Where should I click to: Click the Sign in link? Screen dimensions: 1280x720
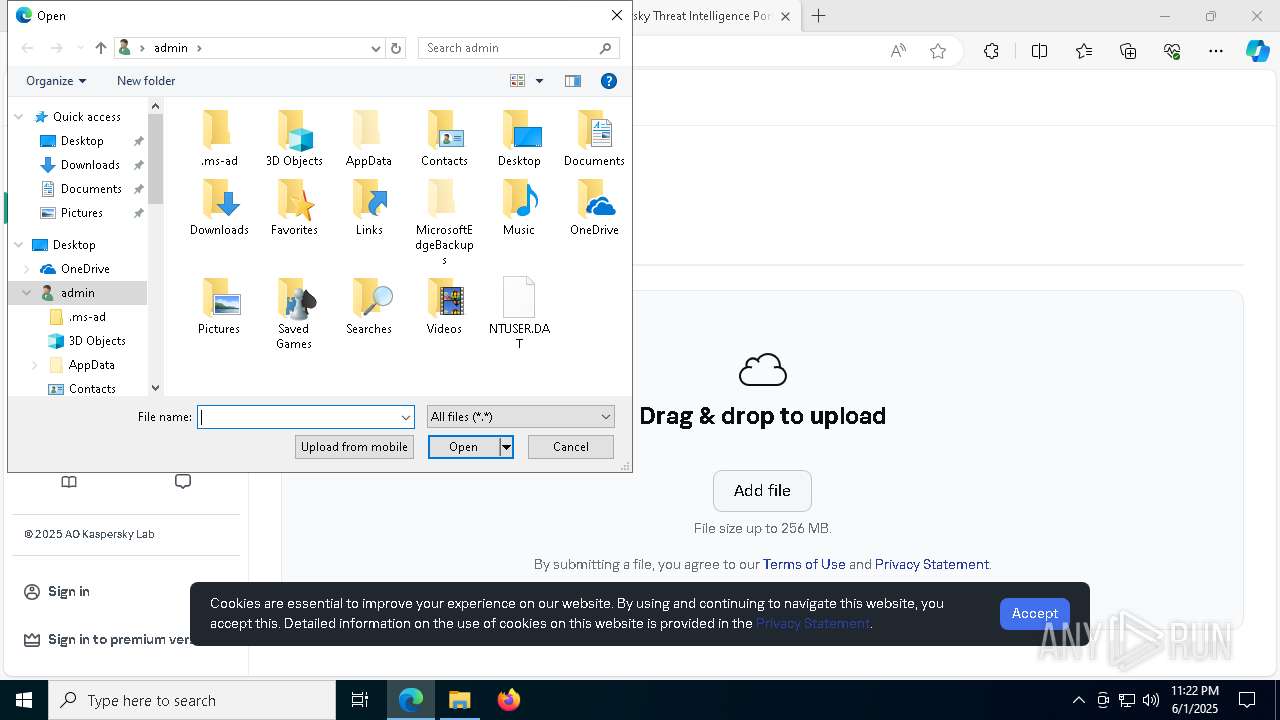69,592
